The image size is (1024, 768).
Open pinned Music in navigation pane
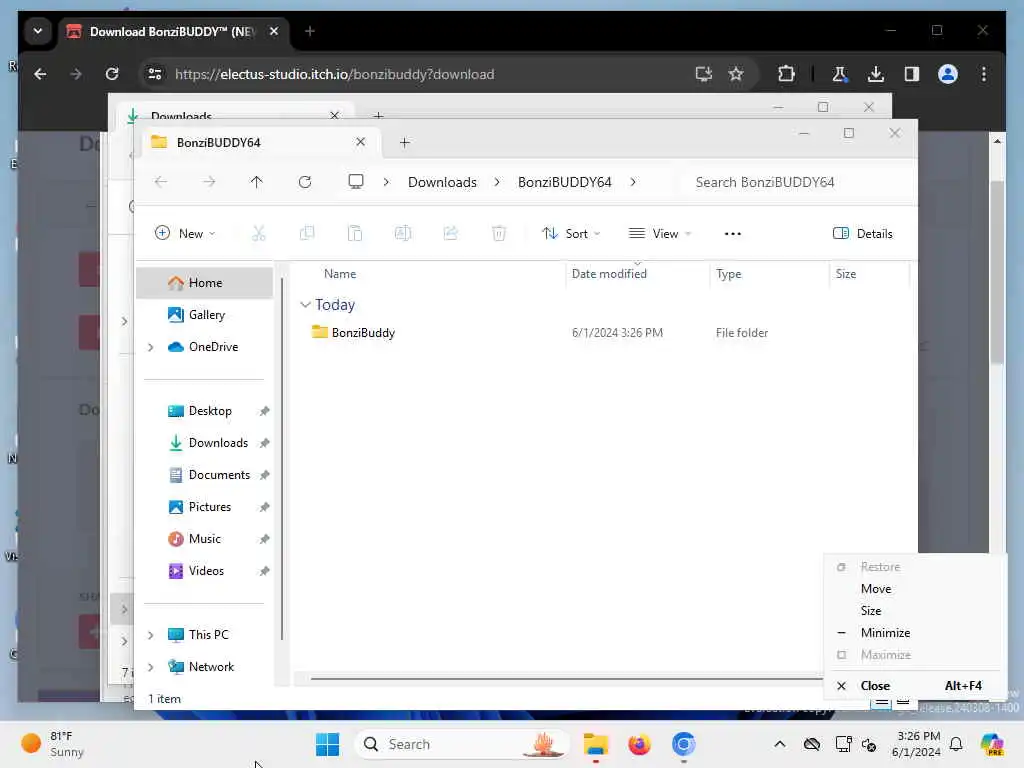tap(204, 539)
